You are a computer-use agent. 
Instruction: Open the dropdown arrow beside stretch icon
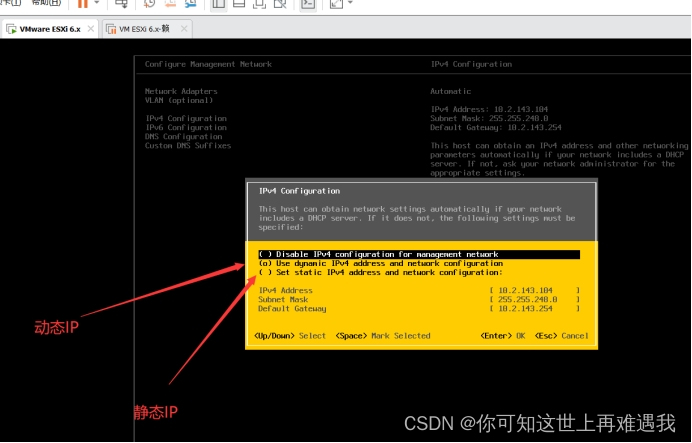[x=350, y=3]
